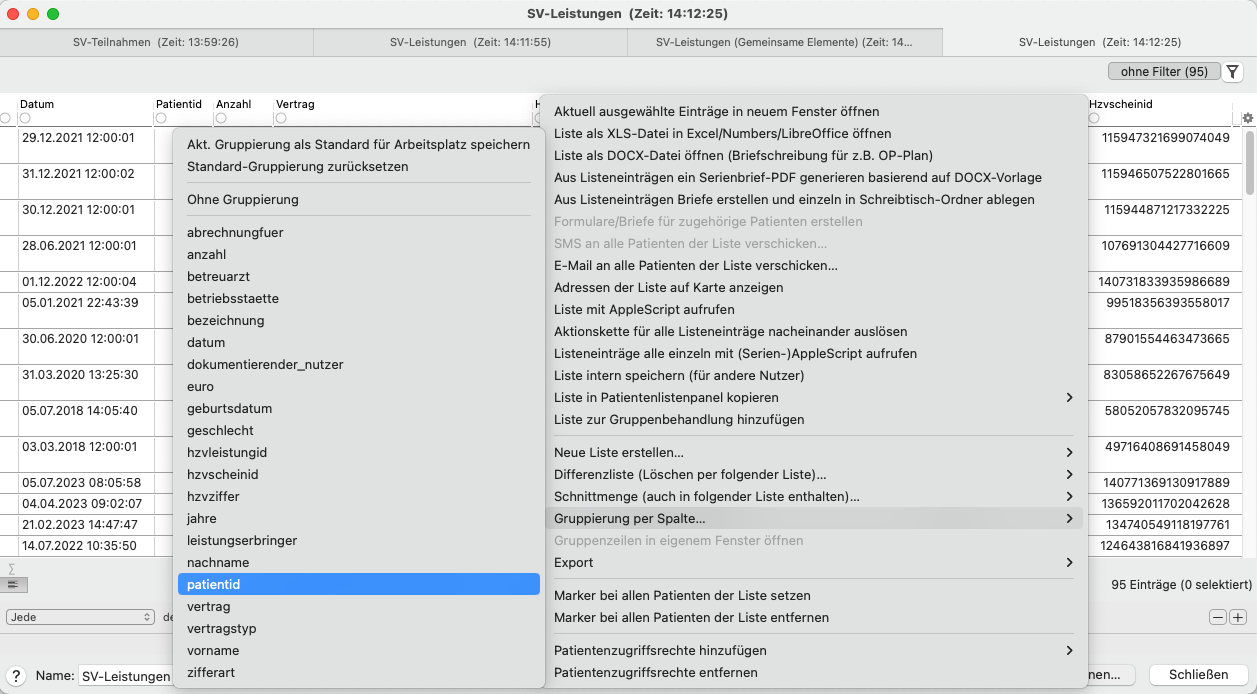Image resolution: width=1257 pixels, height=694 pixels.
Task: Expand the Neue Liste erstellen submenu arrow
Action: tap(1069, 452)
